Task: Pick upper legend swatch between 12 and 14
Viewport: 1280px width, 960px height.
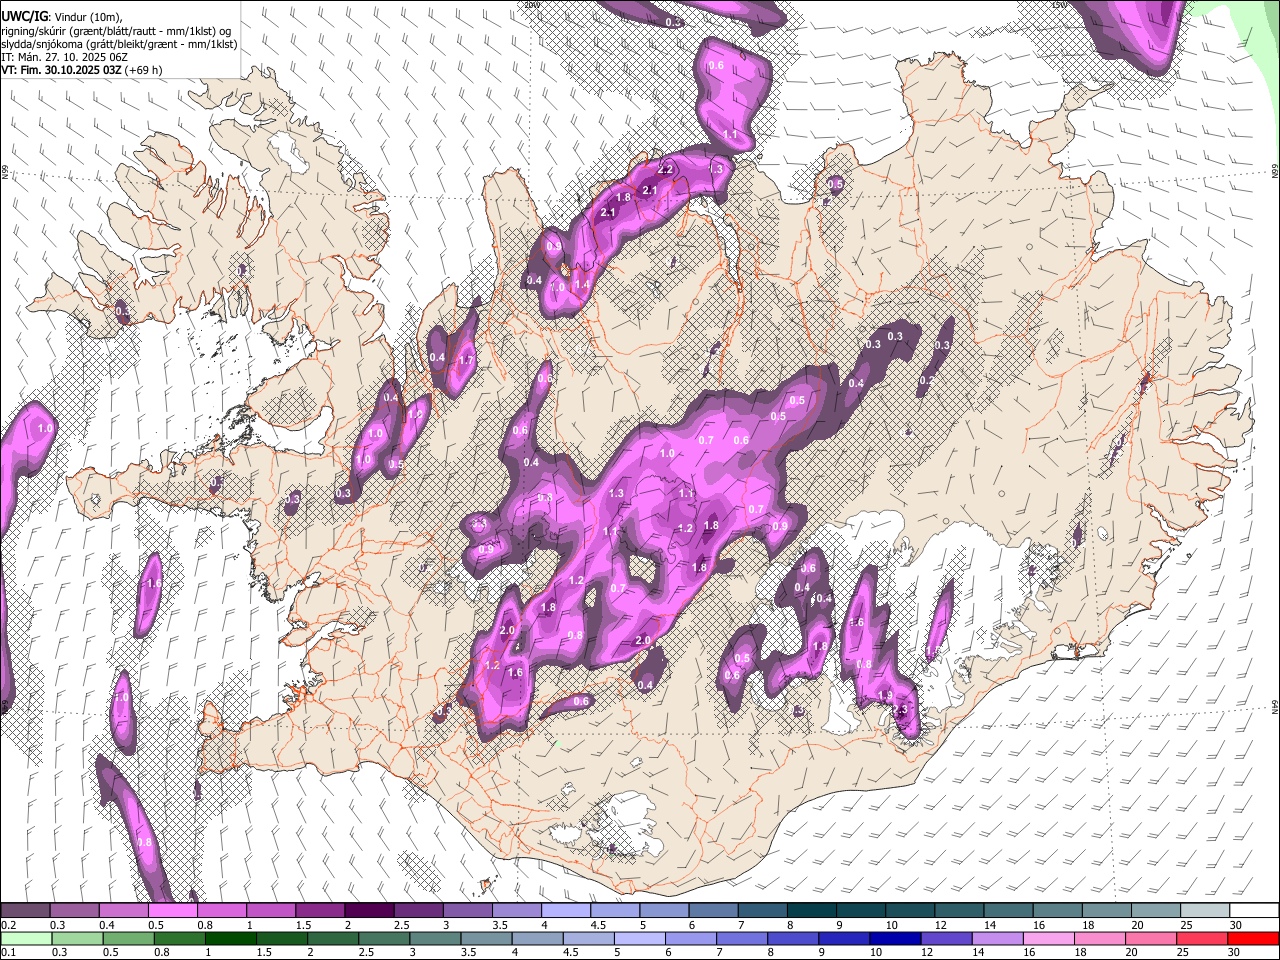Action: (960, 911)
